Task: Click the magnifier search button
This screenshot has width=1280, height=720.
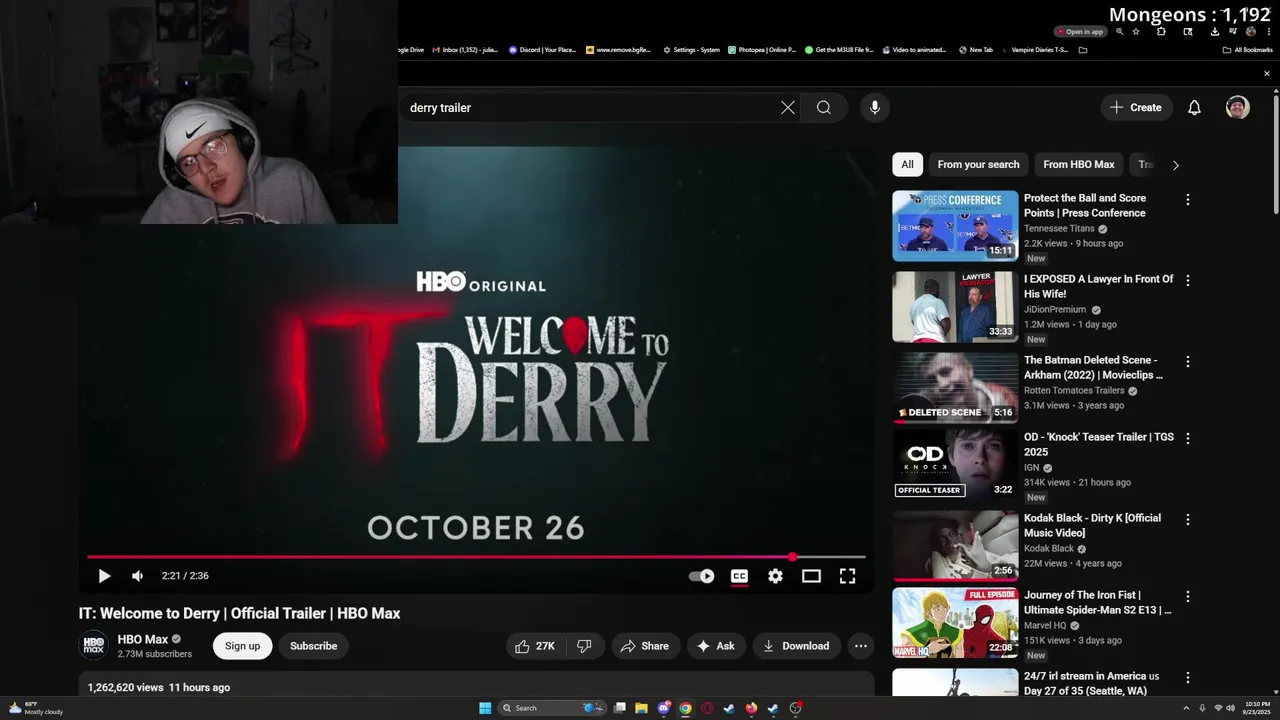Action: pos(824,108)
